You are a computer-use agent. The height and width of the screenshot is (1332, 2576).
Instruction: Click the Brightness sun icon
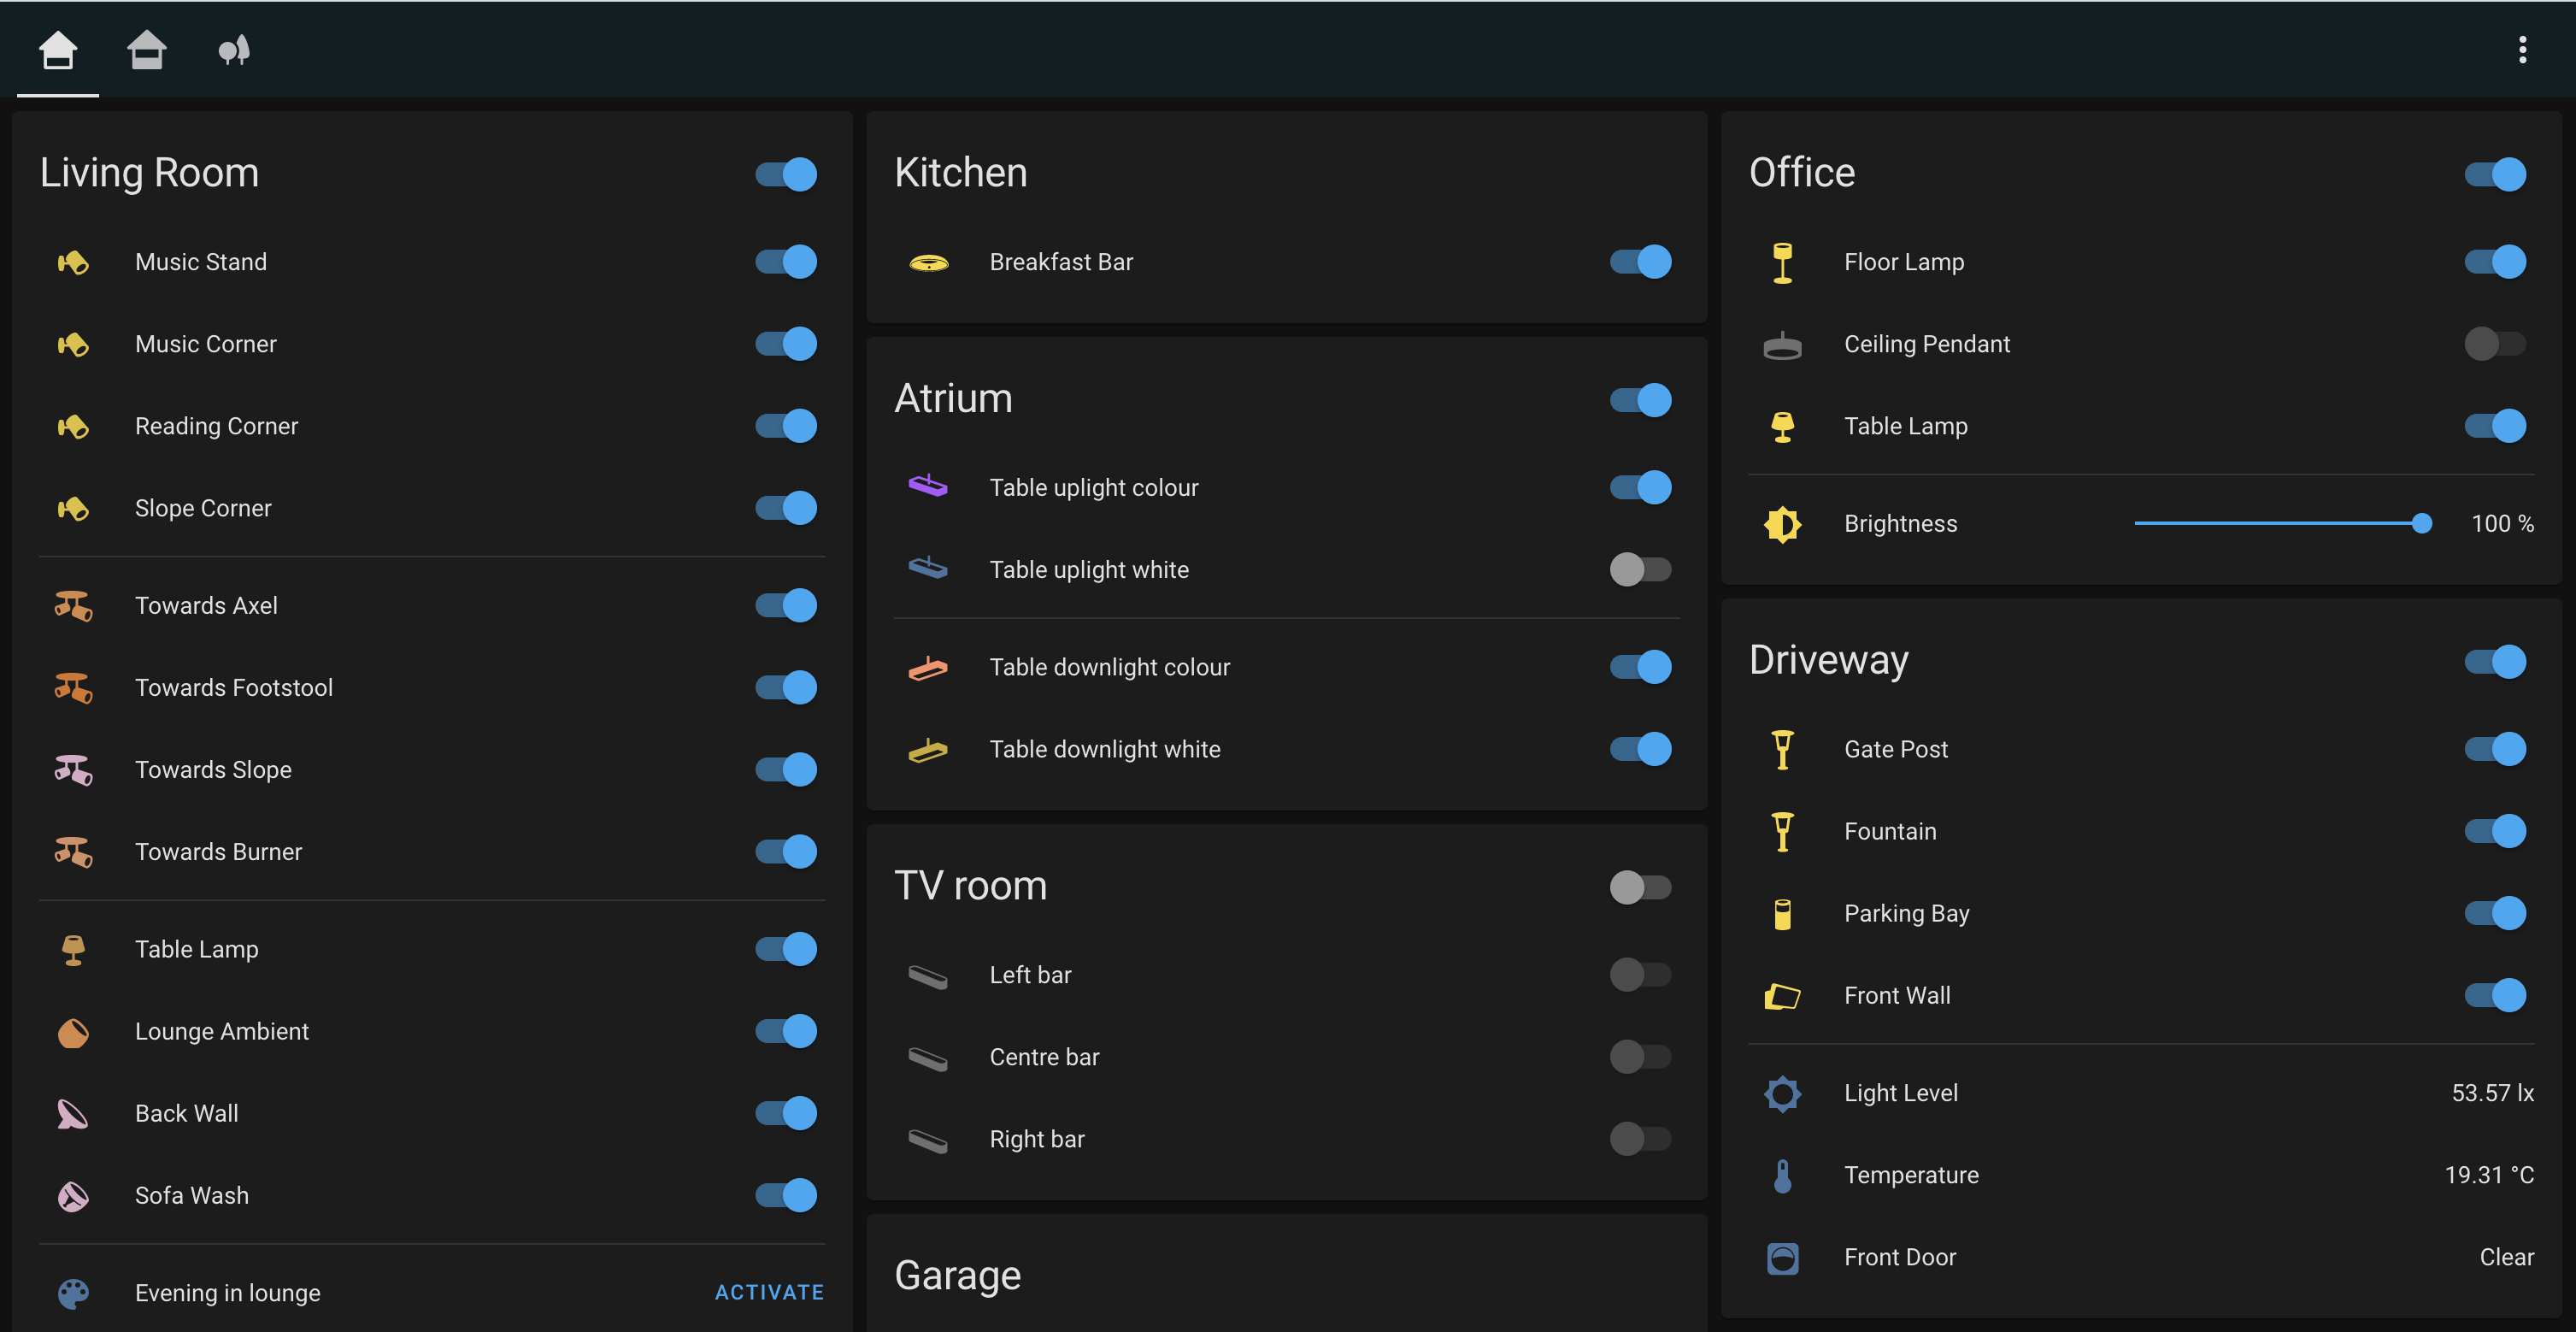1782,524
